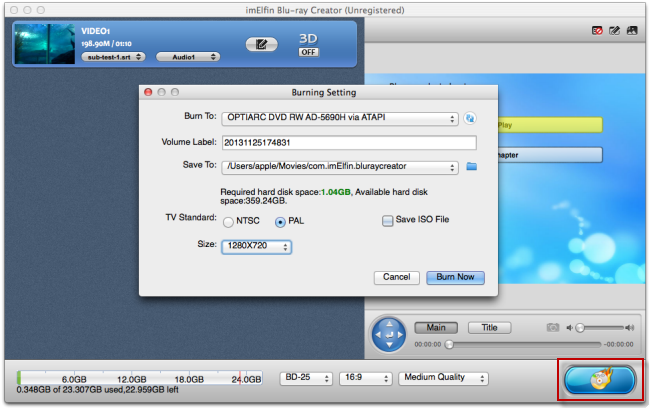Open the sub-test-1.srt subtitle dropdown
Screen dimensions: 650x409
click(x=113, y=57)
